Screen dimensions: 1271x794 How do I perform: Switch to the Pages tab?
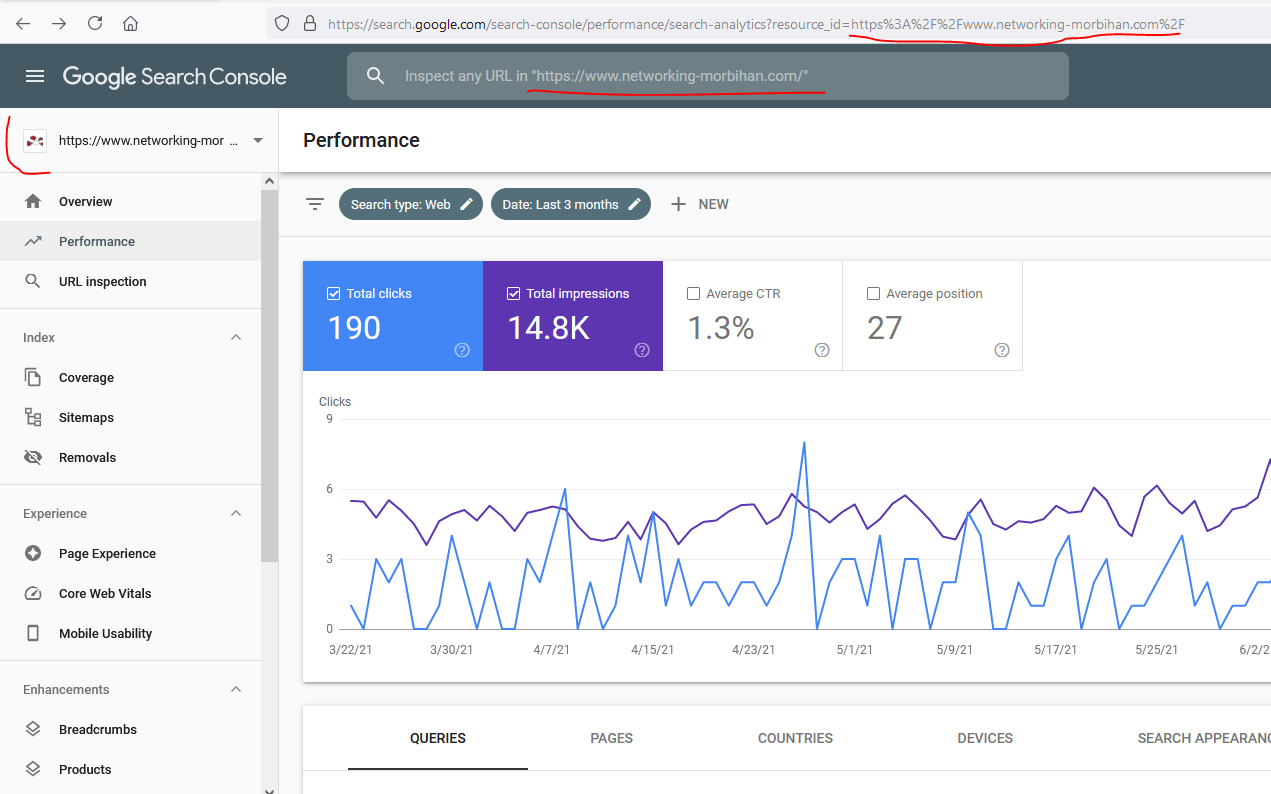[x=612, y=738]
